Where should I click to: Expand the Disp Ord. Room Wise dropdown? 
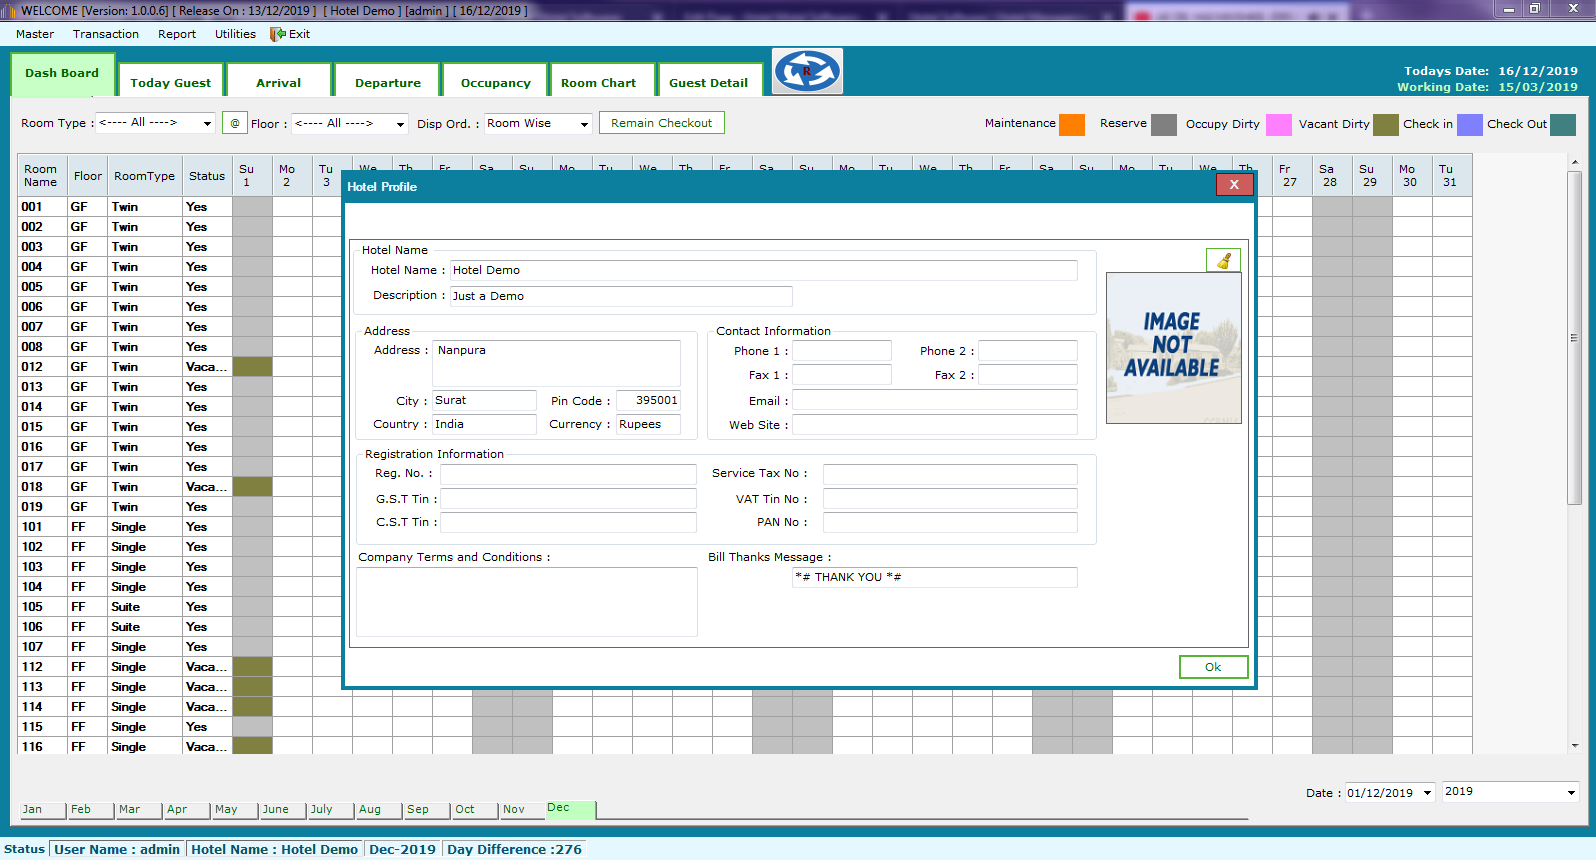(584, 124)
